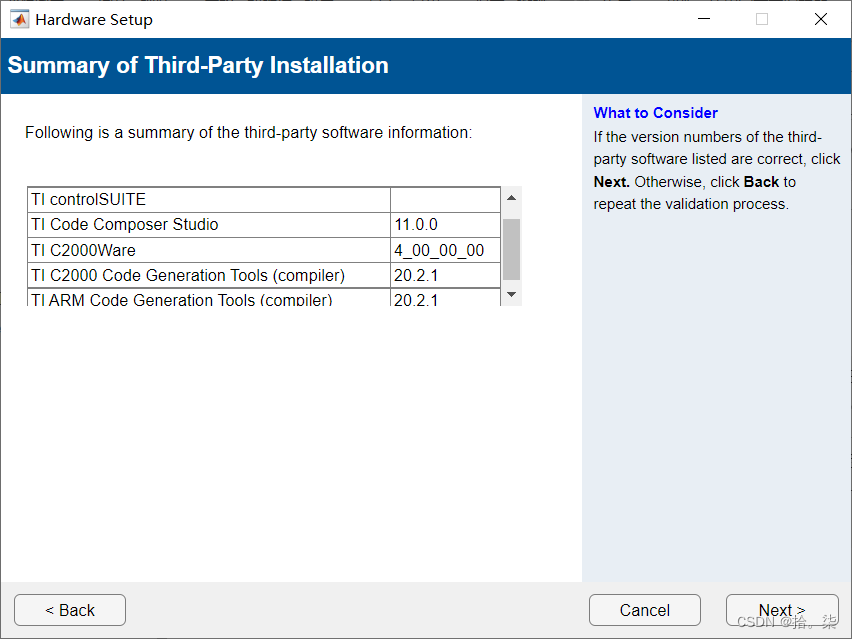Select the TI C2000Ware cell
This screenshot has height=639, width=852.
click(209, 250)
